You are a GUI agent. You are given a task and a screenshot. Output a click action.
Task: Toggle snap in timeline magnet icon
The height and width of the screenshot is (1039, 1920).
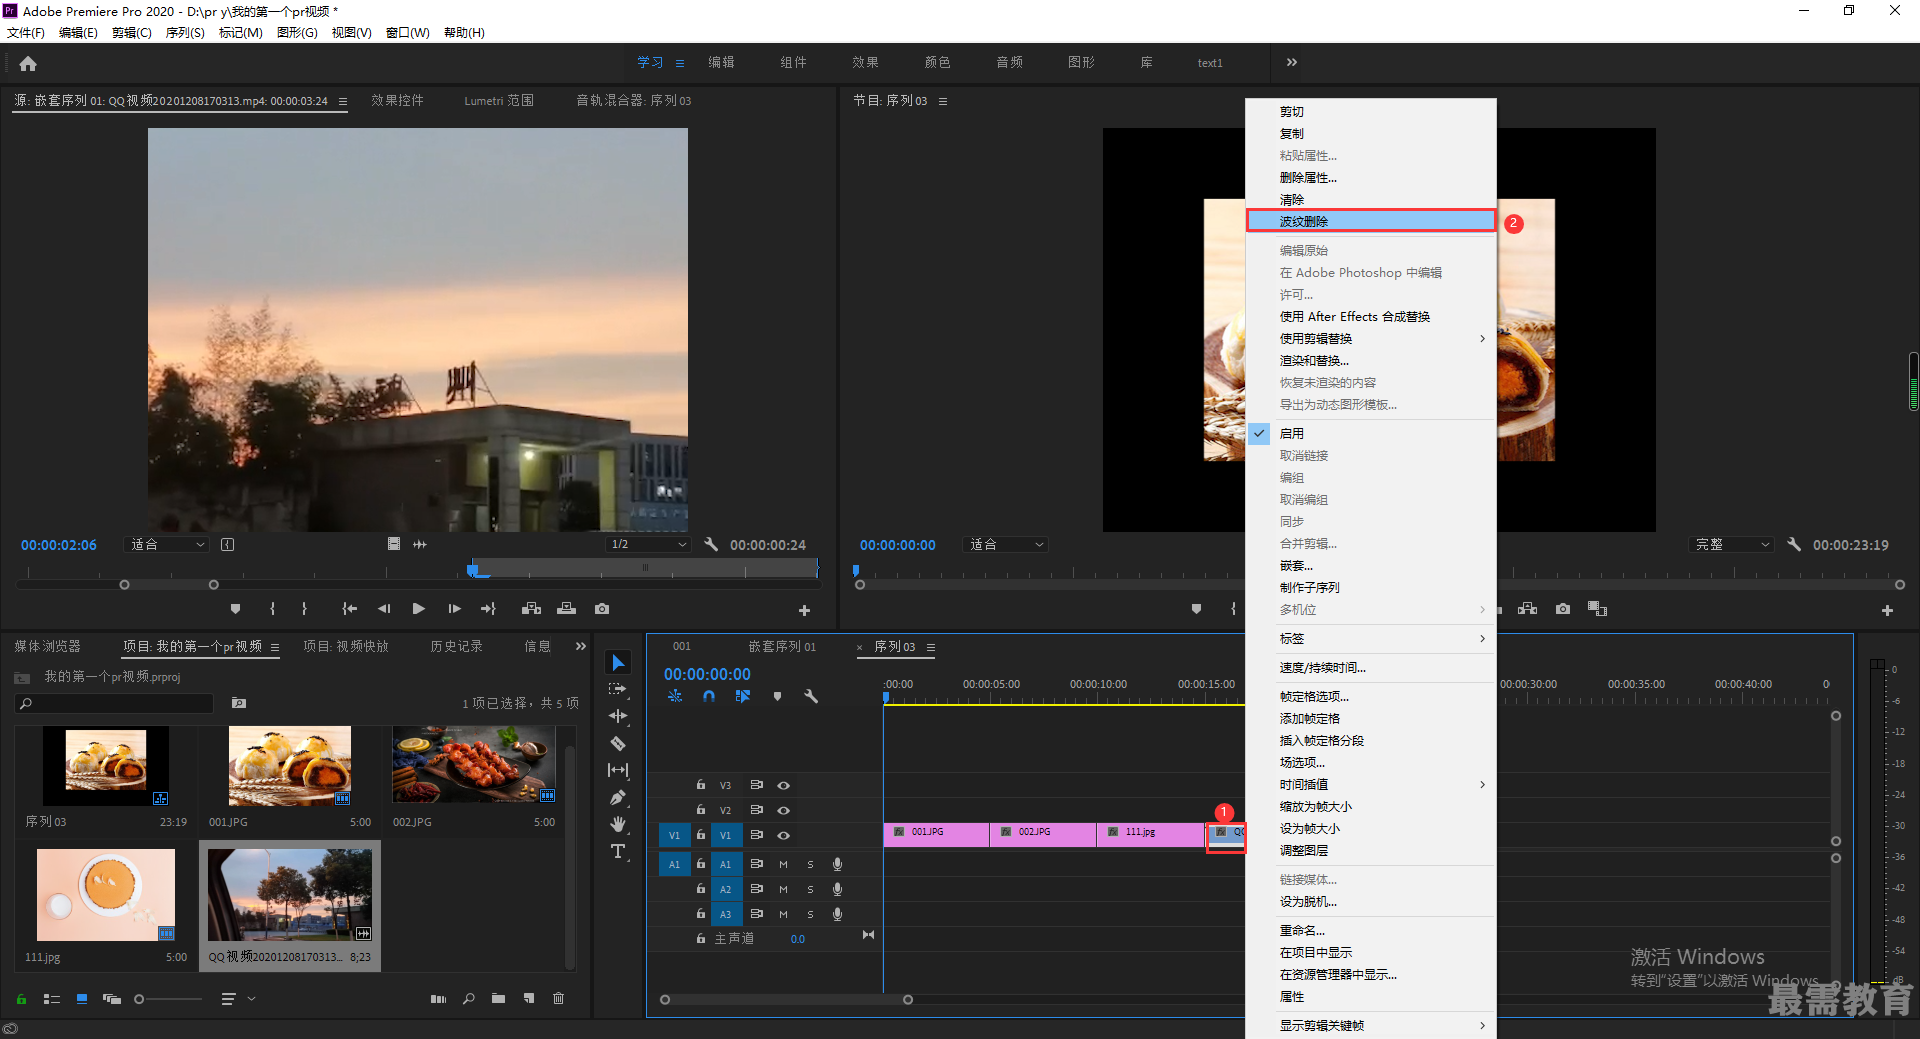coord(709,696)
